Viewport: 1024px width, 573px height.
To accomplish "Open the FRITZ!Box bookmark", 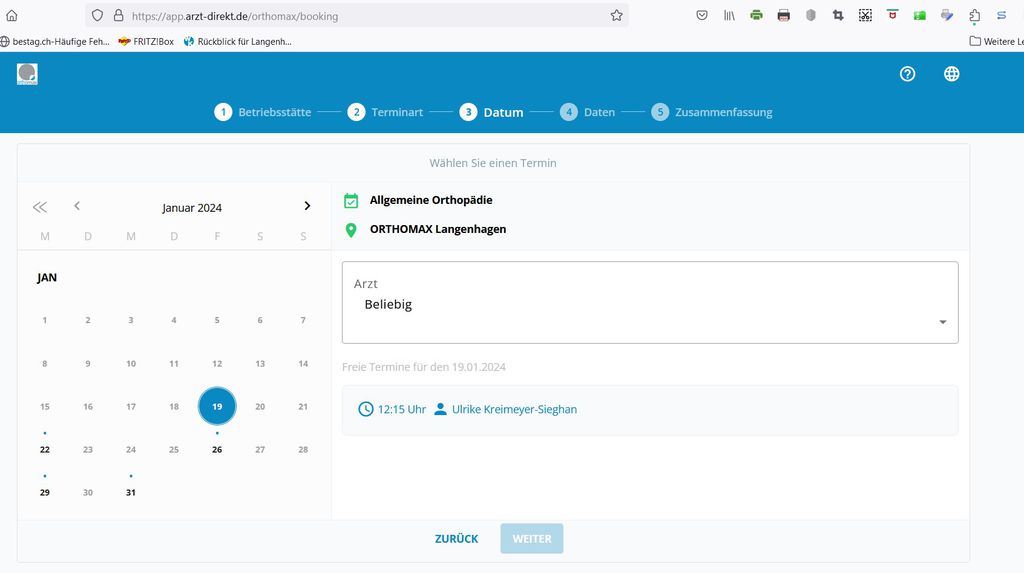I will tap(146, 41).
